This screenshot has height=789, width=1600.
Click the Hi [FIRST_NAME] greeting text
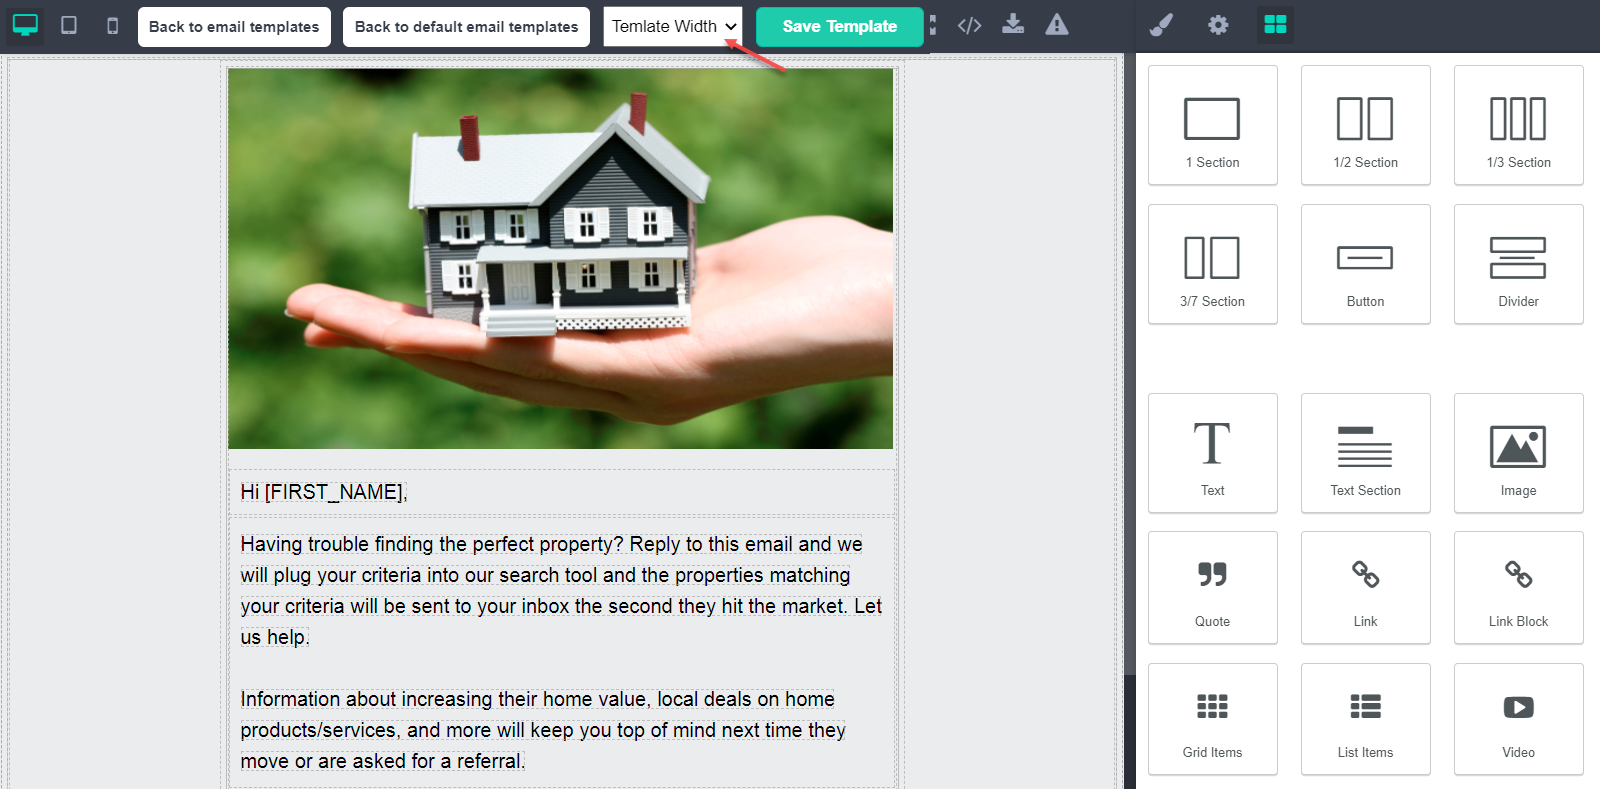pos(323,492)
